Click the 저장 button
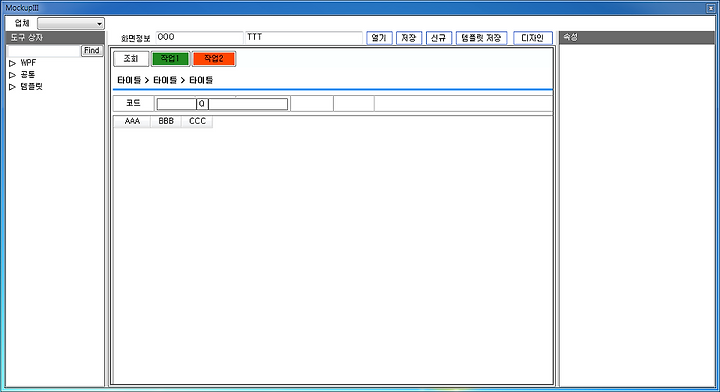 coord(409,38)
